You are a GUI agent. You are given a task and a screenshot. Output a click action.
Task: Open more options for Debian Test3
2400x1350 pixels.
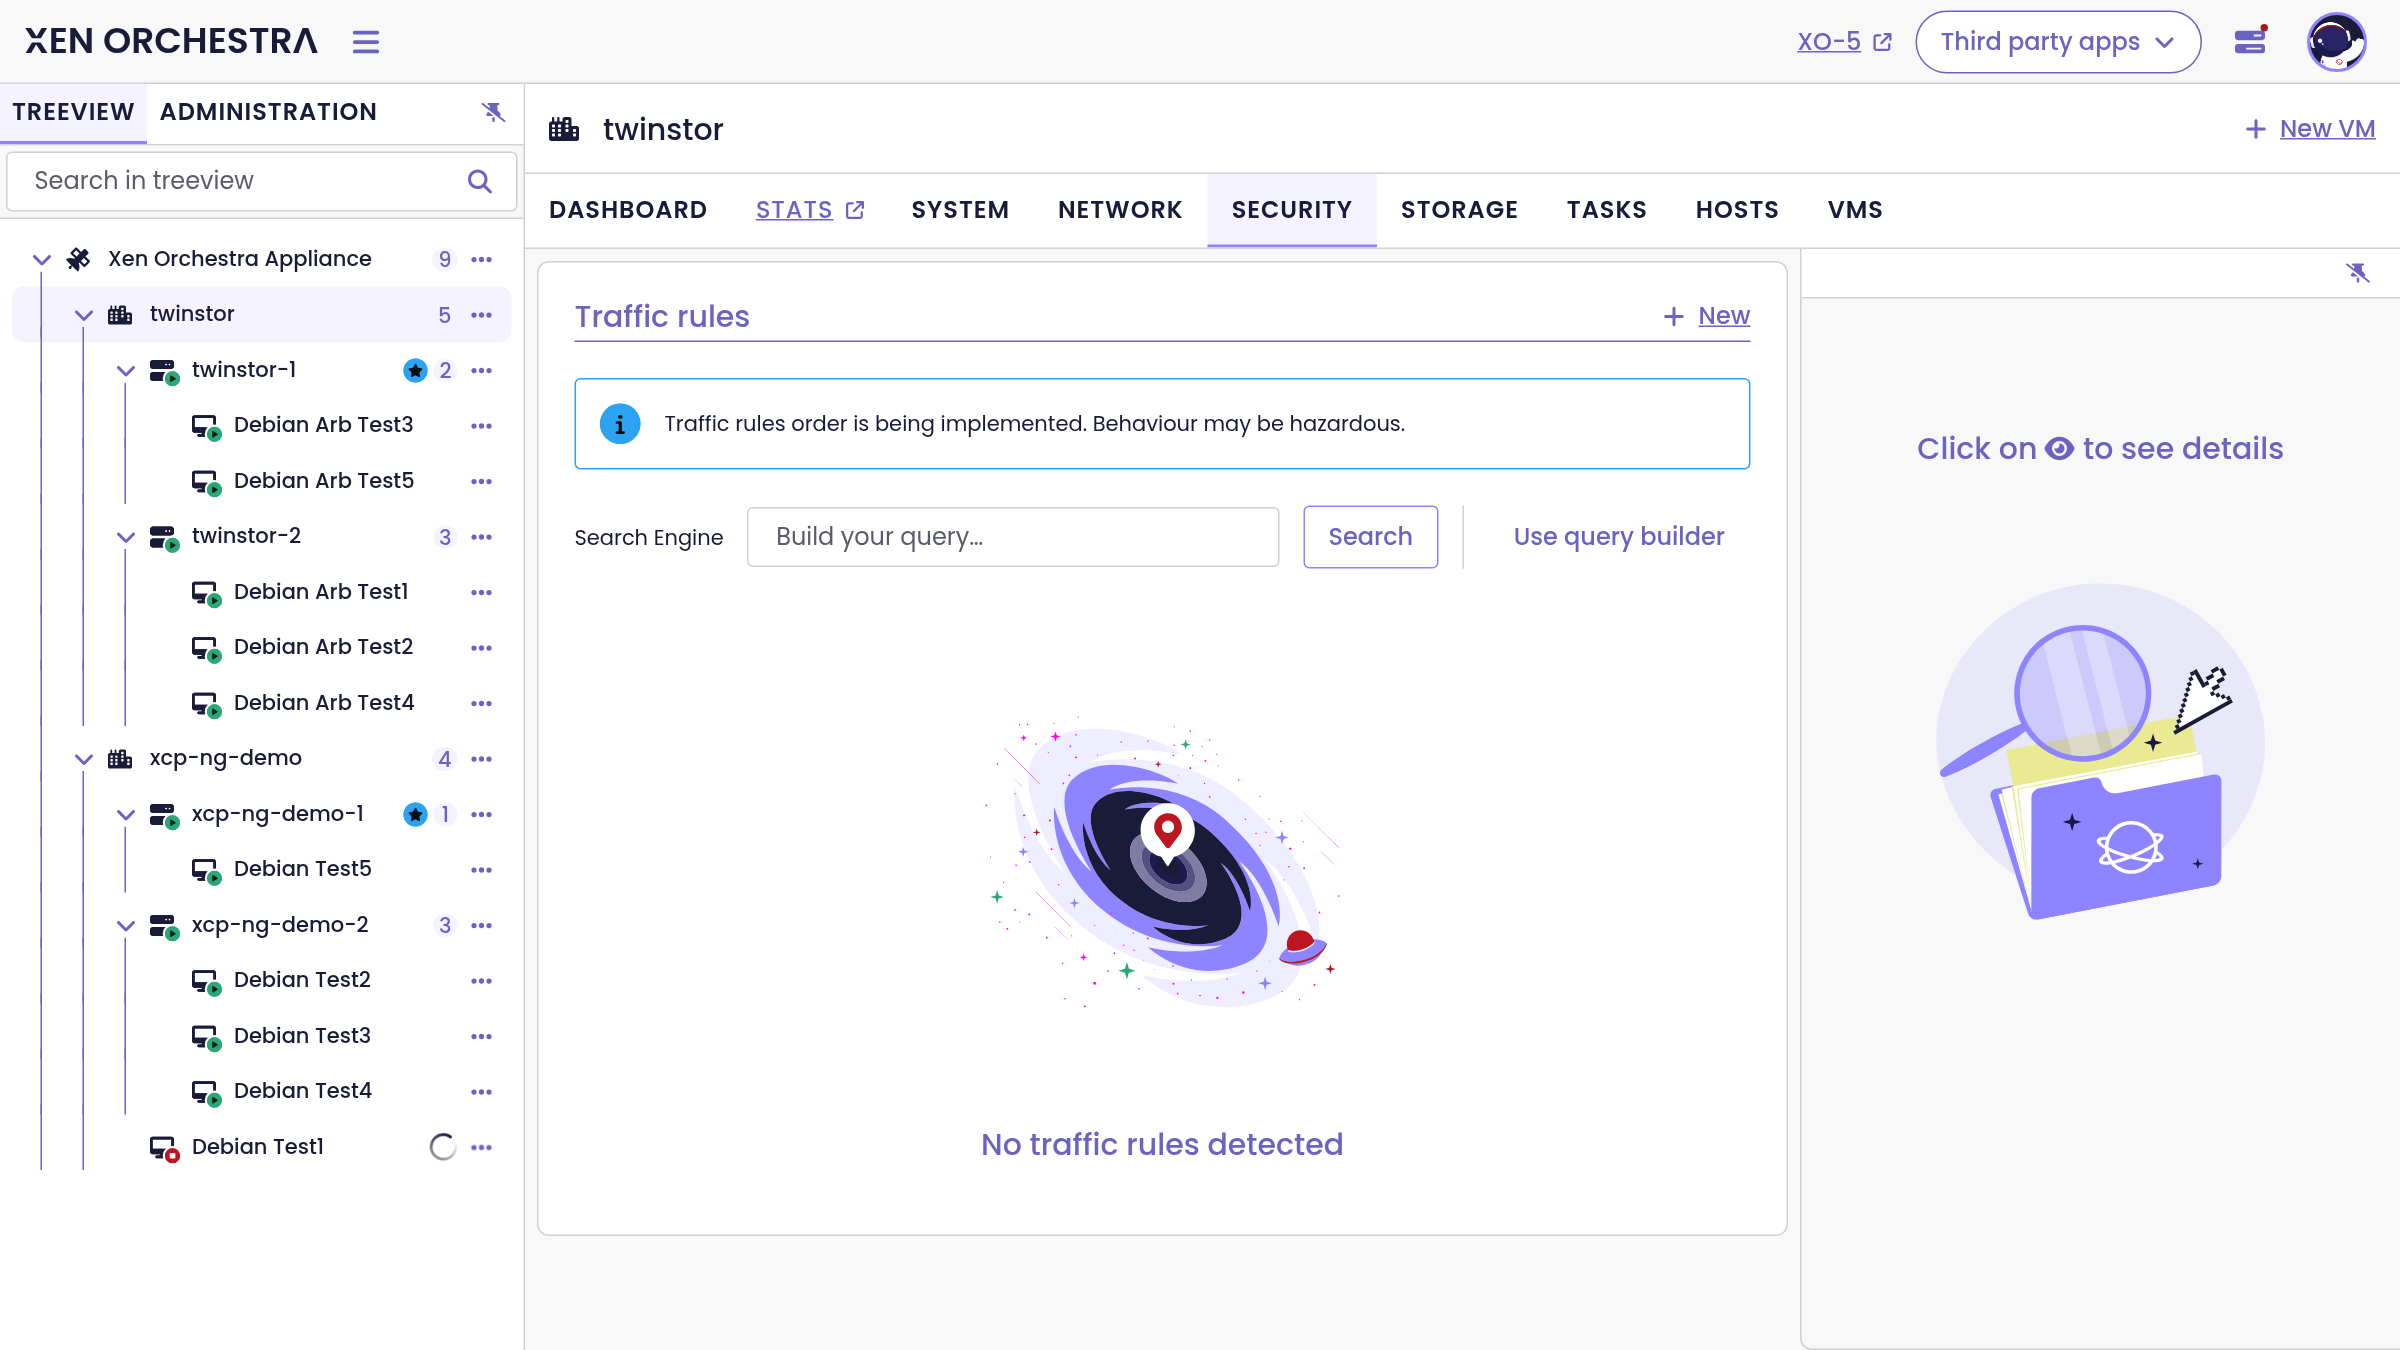coord(482,1037)
